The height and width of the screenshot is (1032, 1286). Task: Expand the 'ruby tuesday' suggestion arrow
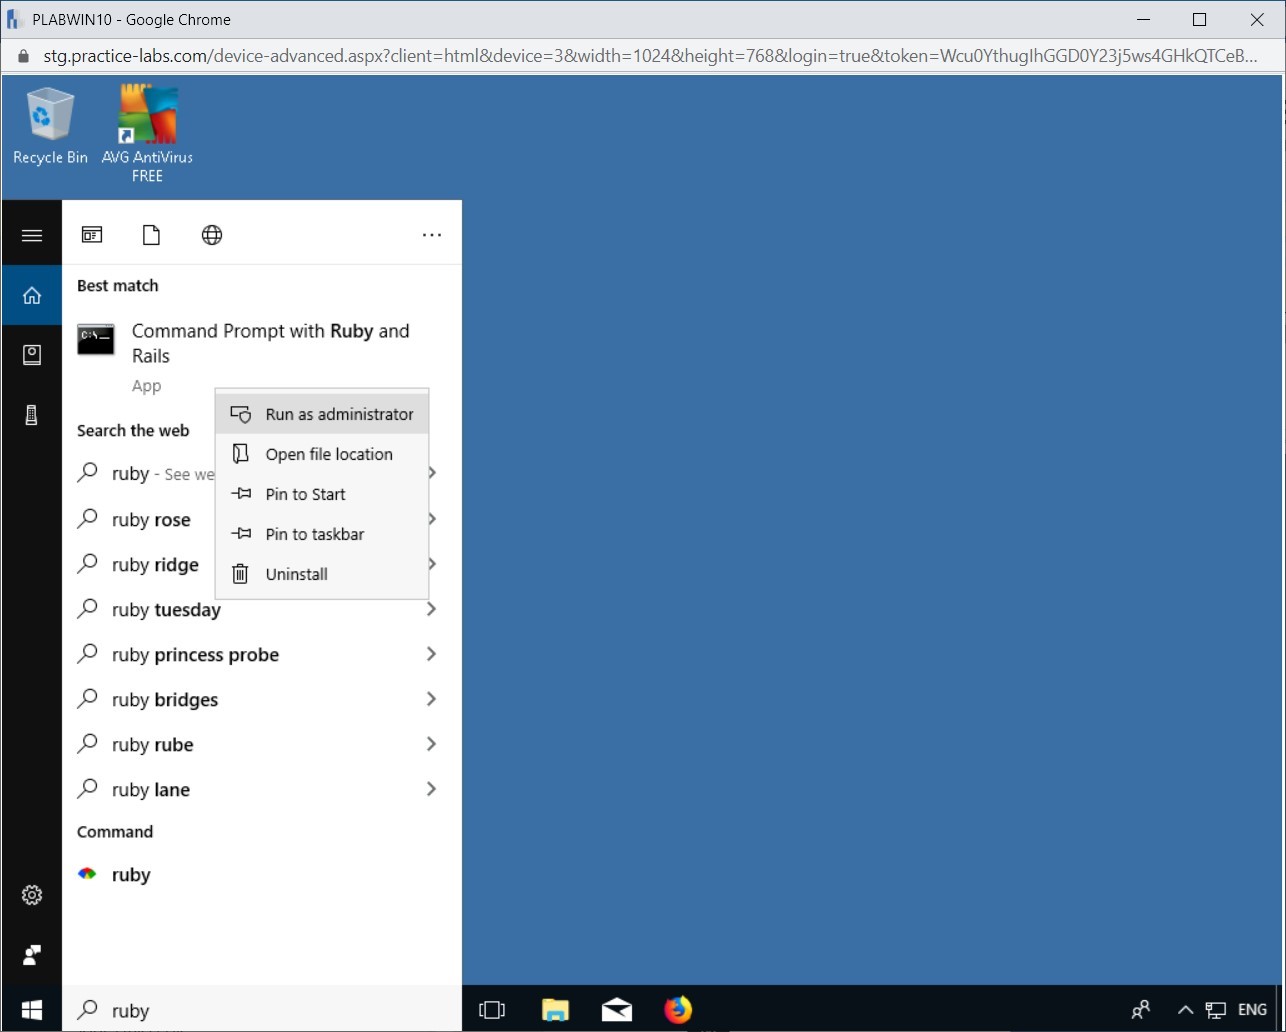[x=431, y=609]
